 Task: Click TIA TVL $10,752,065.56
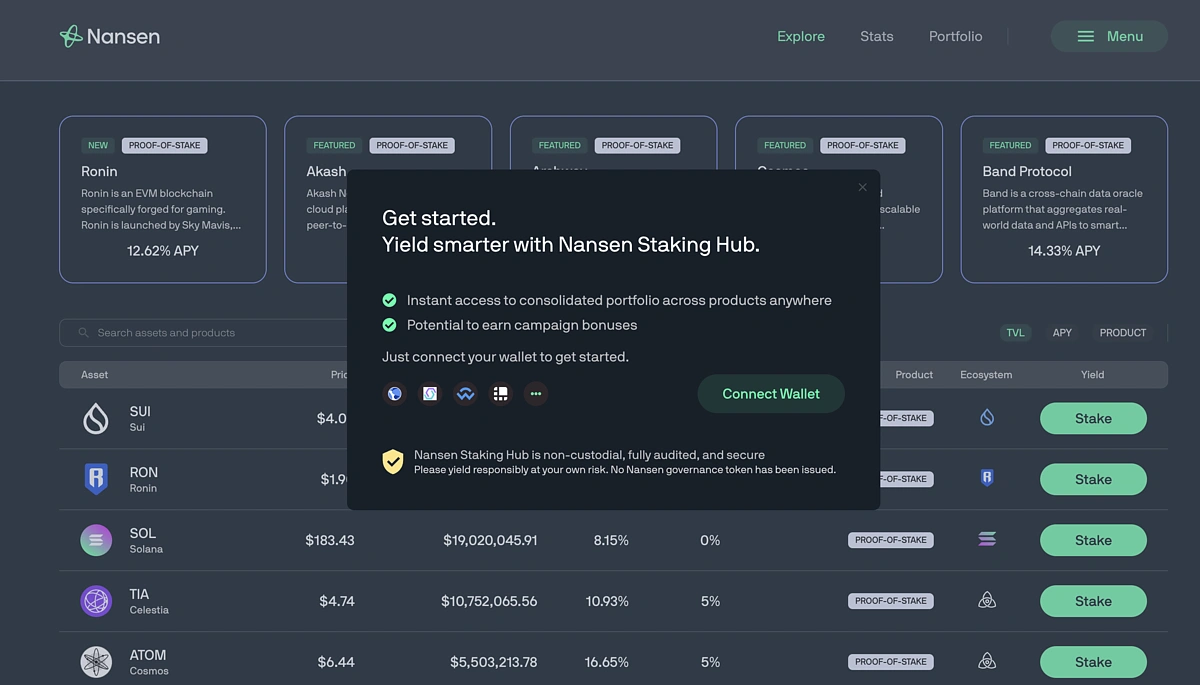(x=489, y=601)
